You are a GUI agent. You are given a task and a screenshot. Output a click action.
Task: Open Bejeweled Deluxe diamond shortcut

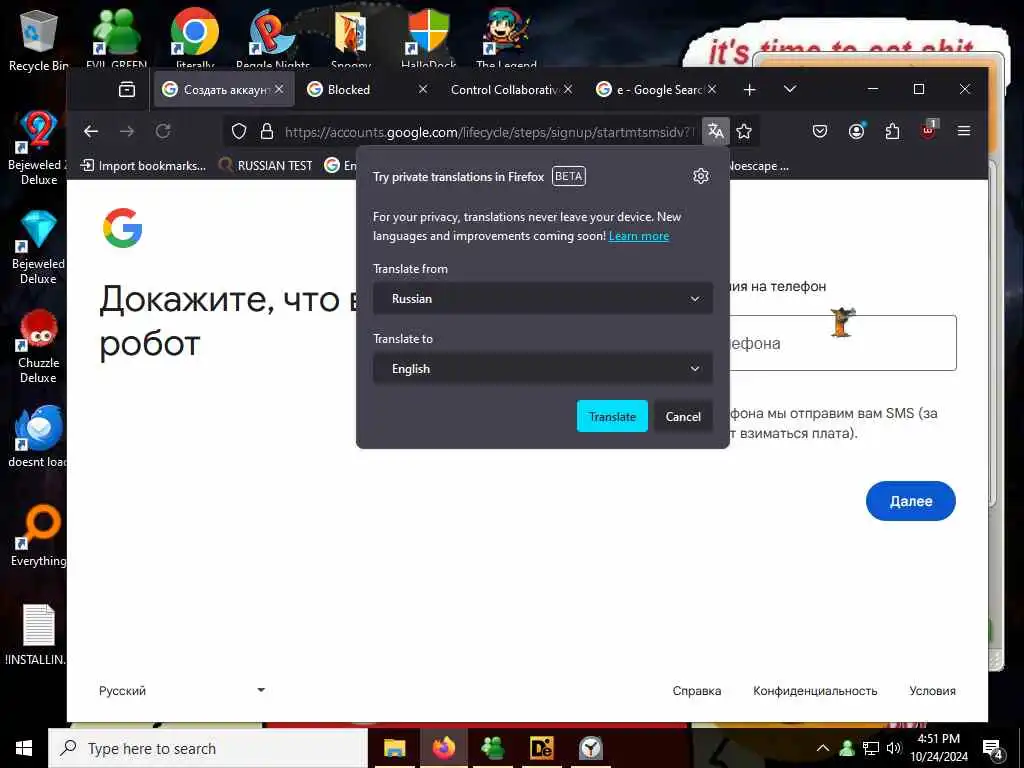[x=38, y=248]
